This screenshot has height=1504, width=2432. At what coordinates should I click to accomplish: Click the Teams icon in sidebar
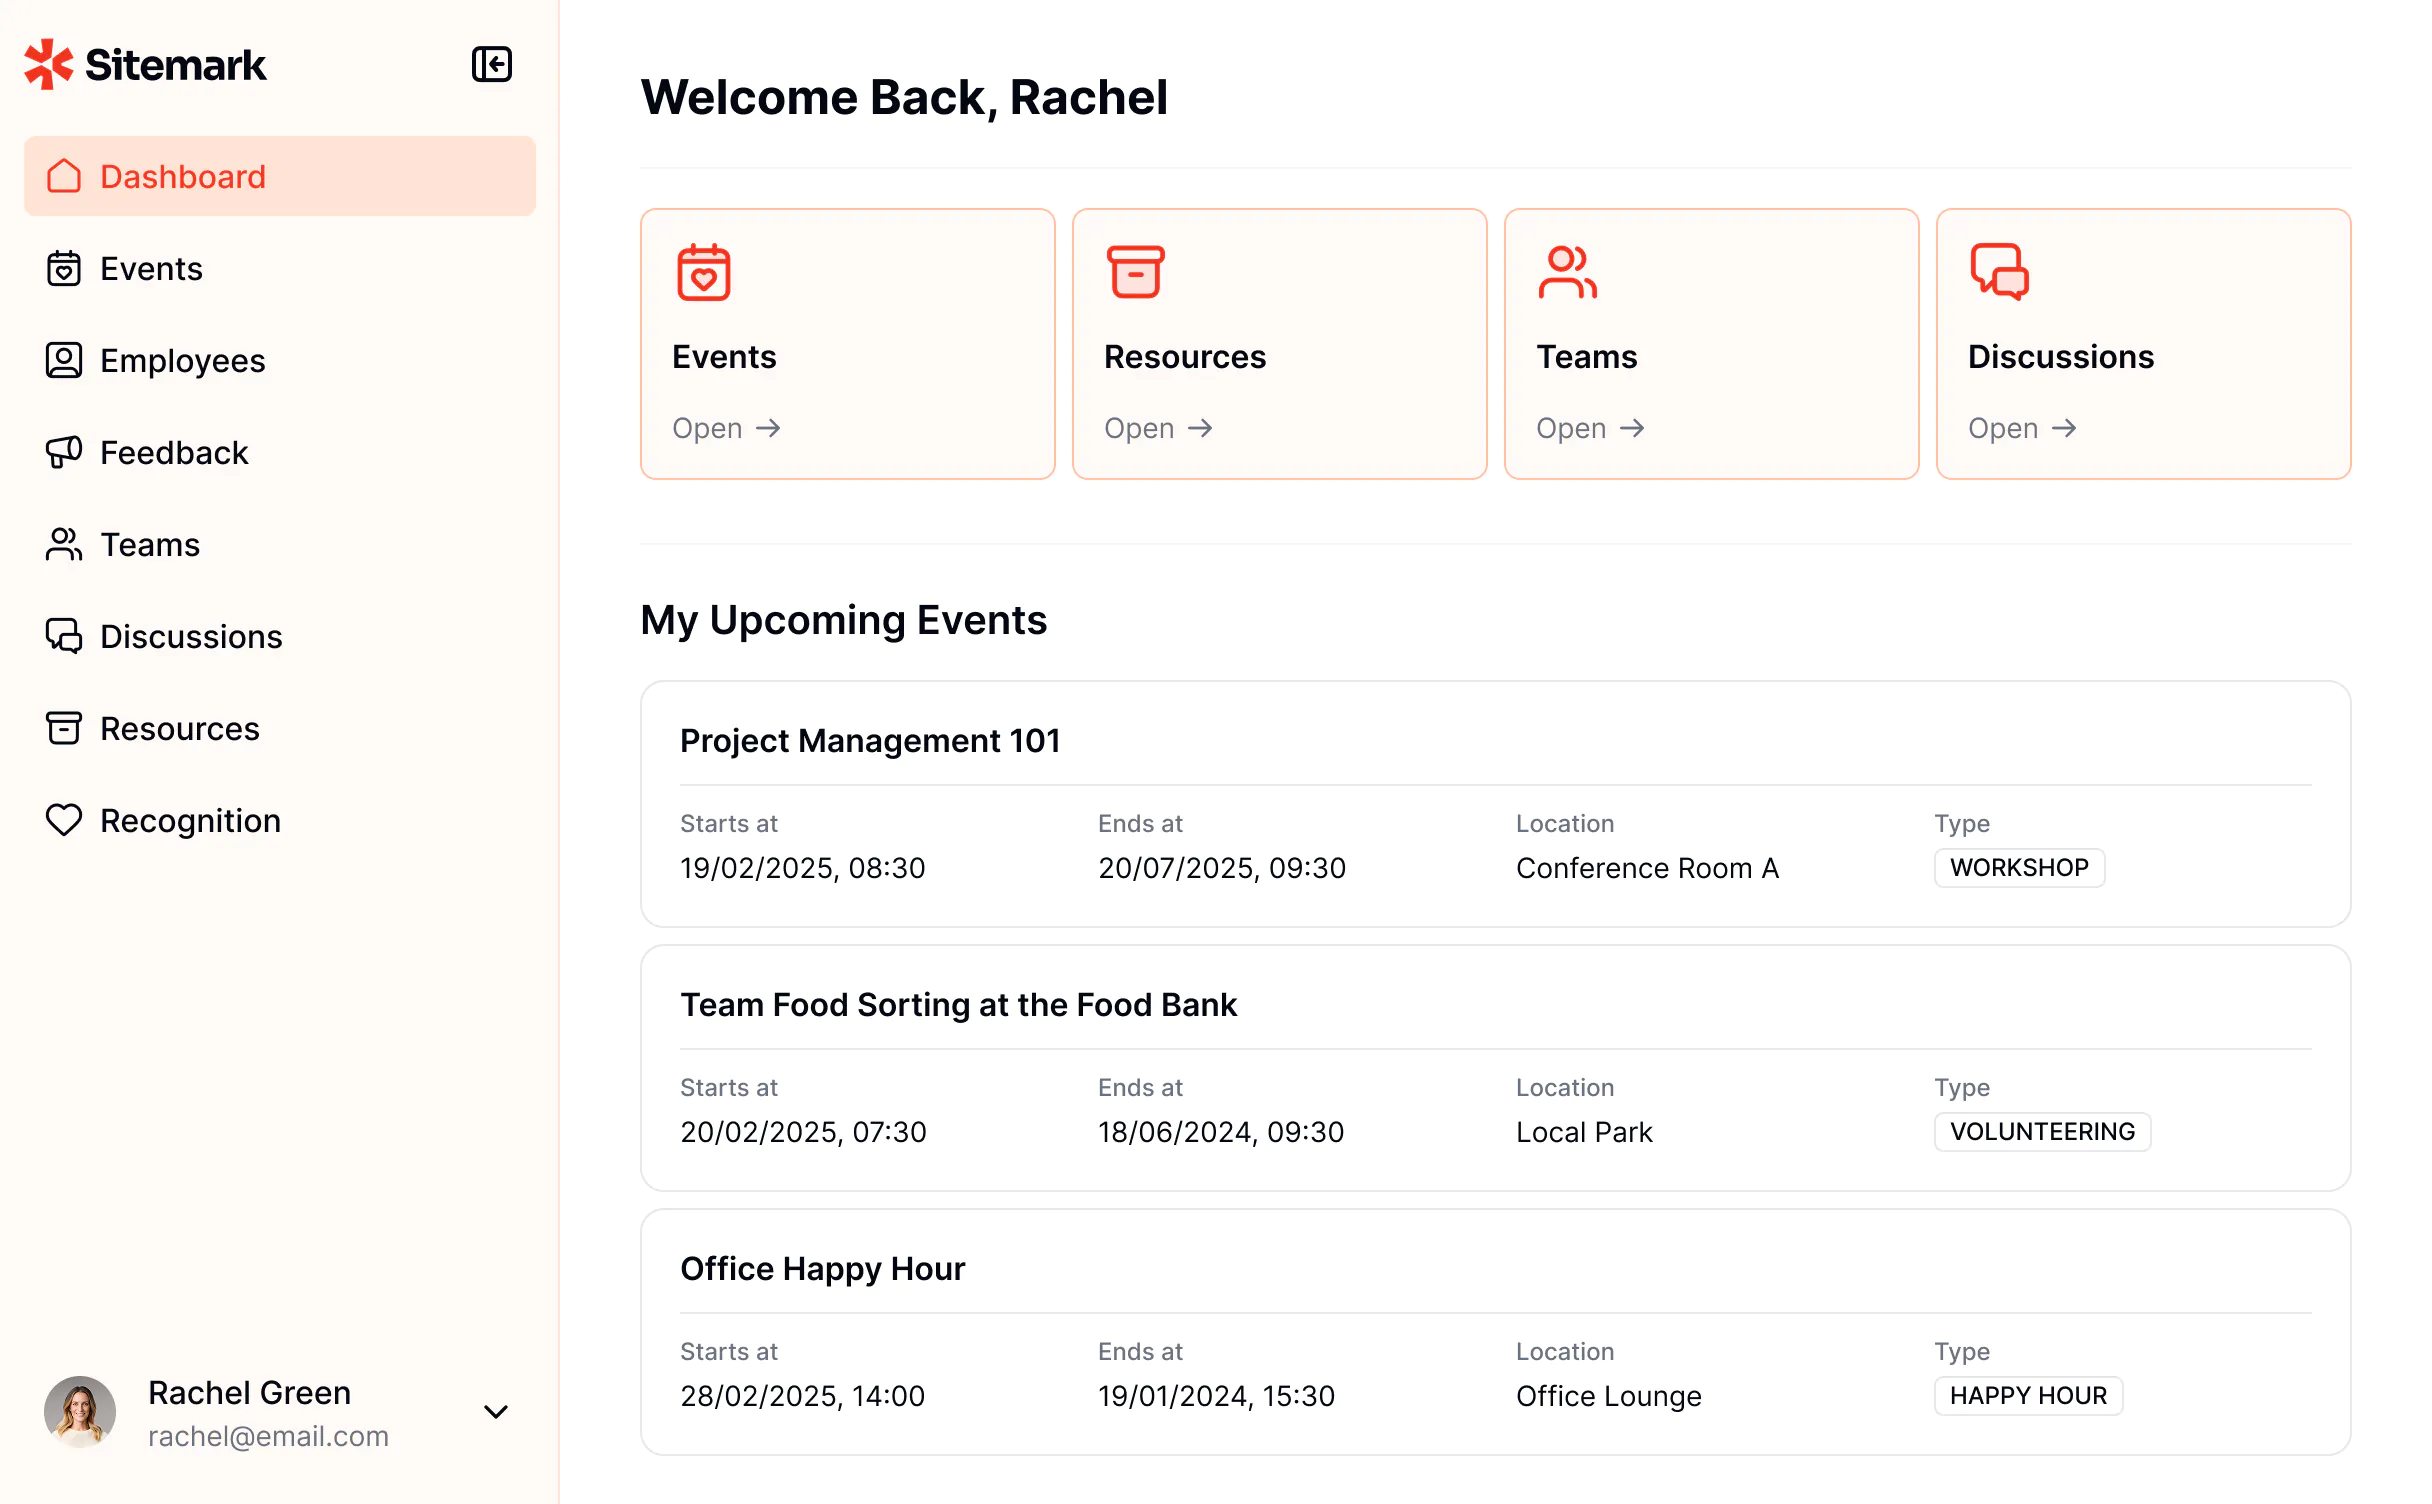point(64,544)
